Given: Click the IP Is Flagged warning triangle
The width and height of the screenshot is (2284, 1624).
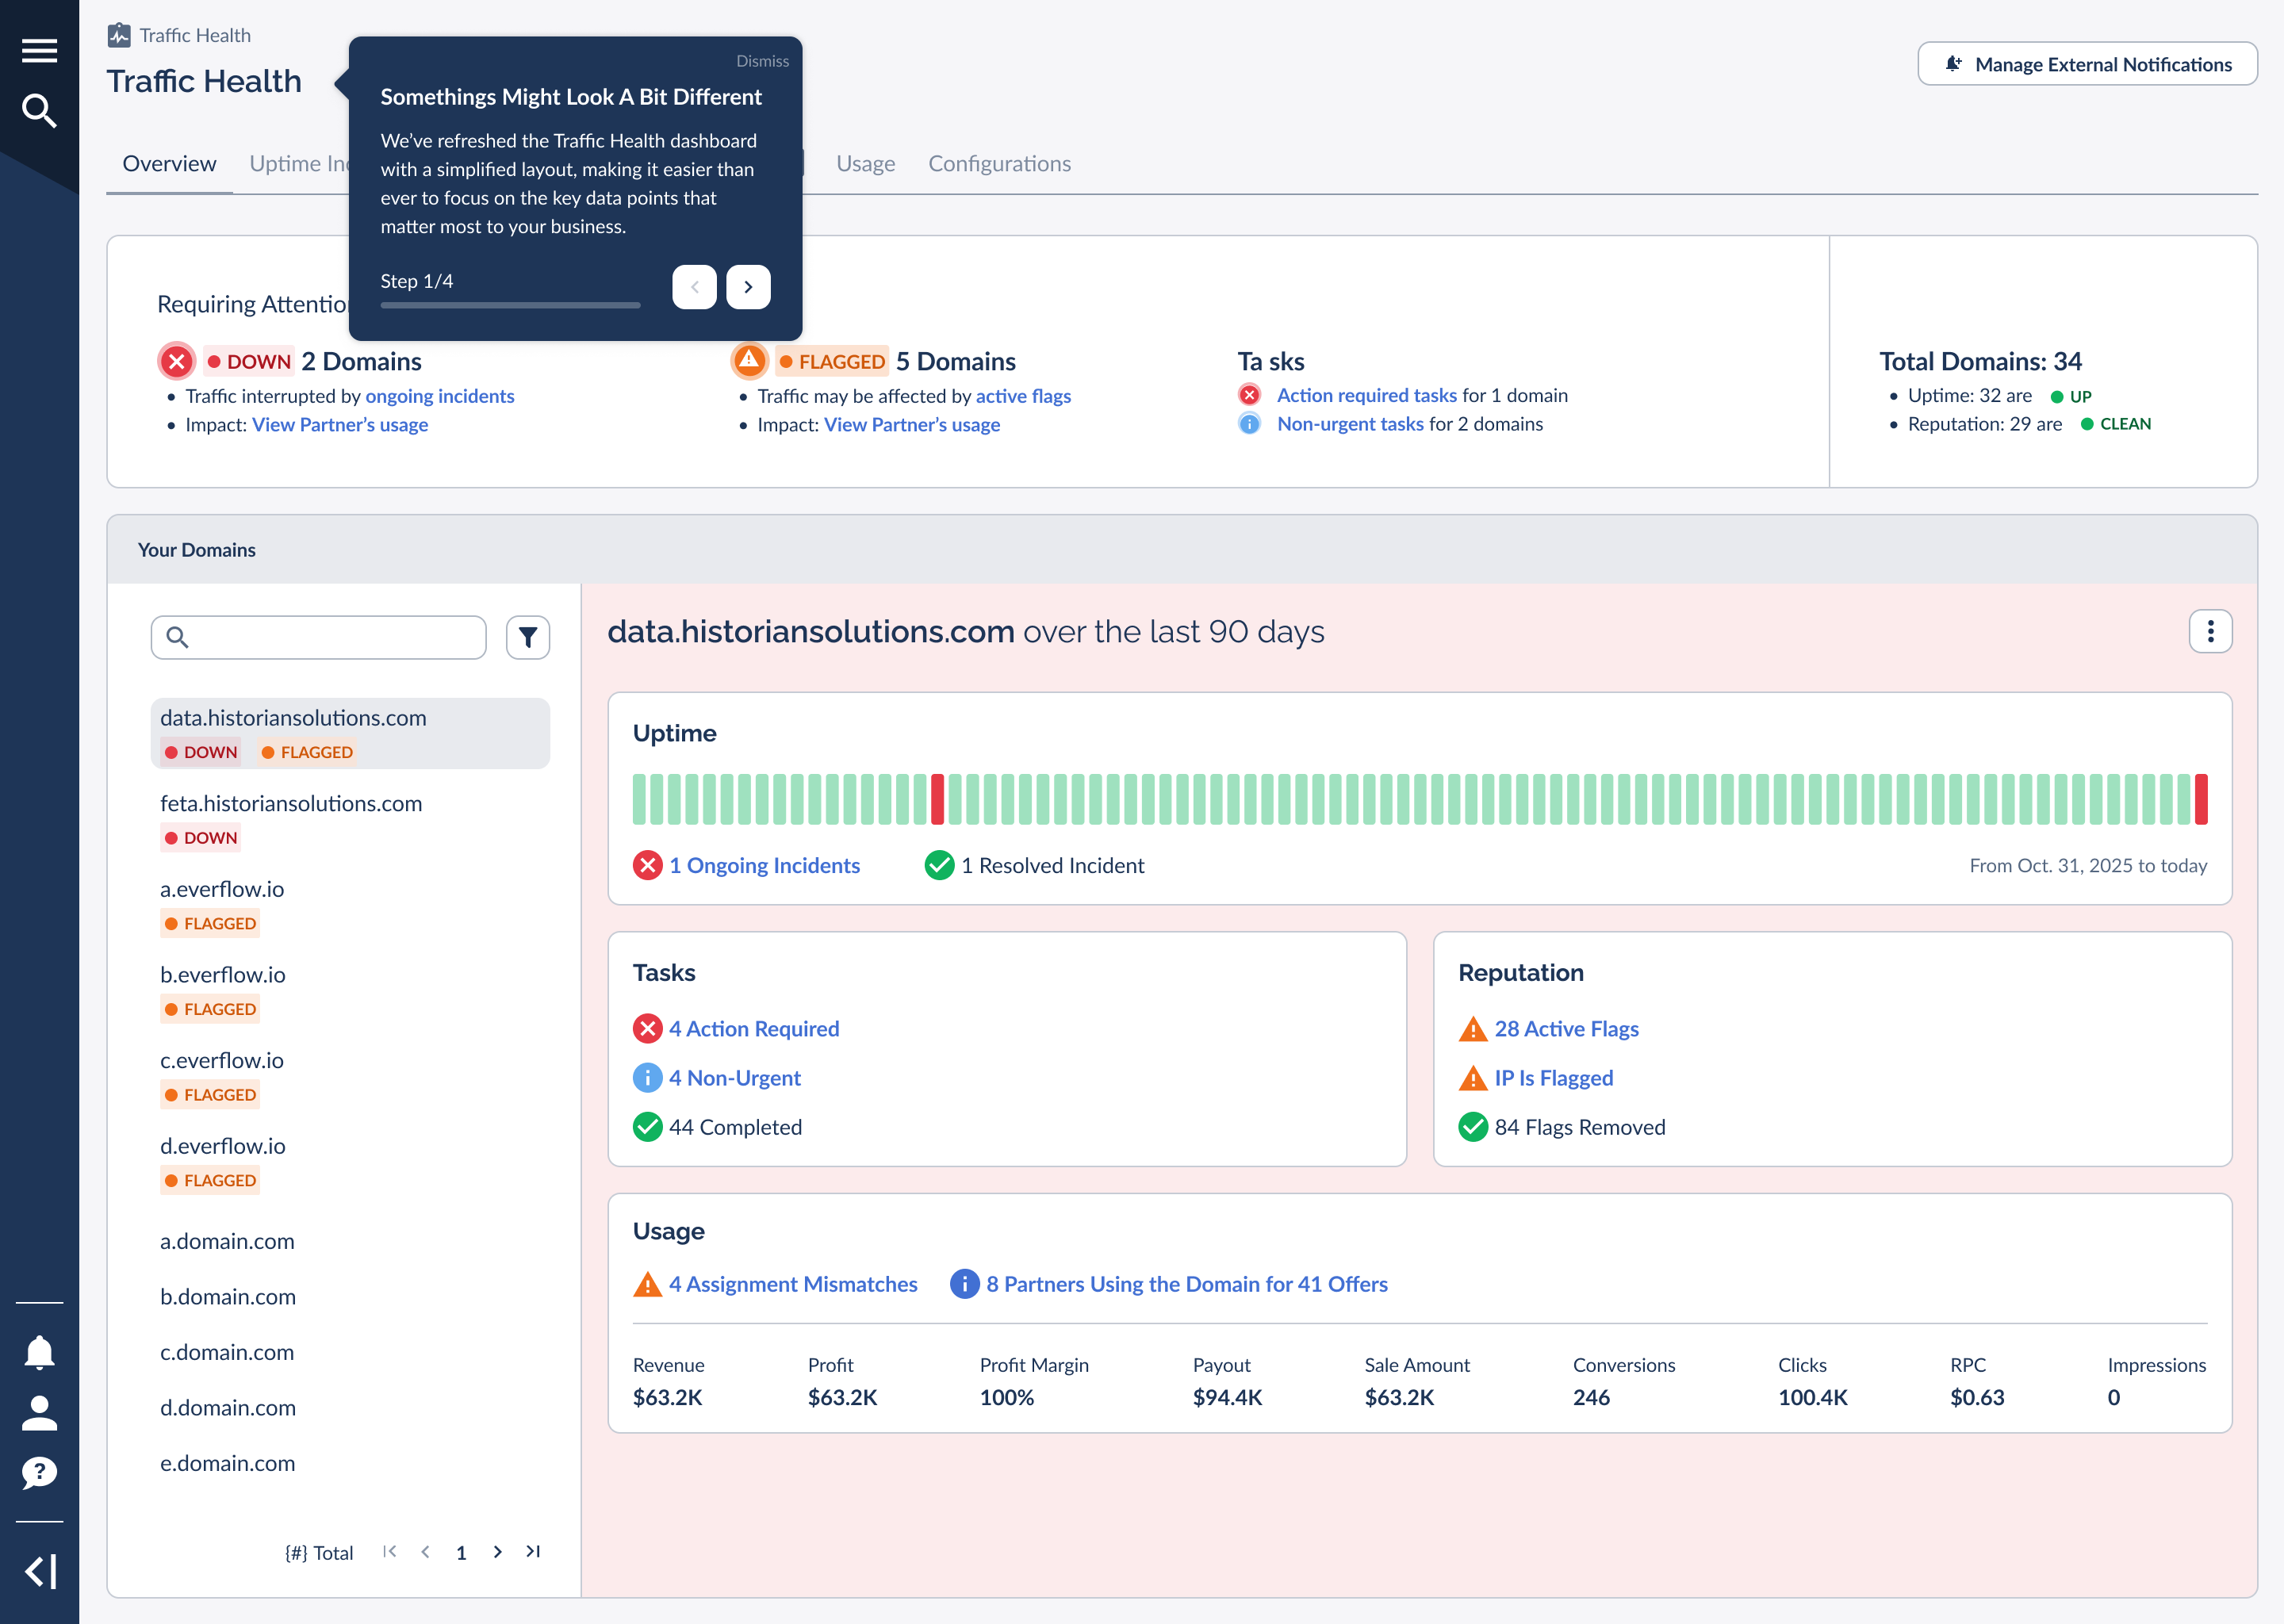Looking at the screenshot, I should pos(1473,1078).
